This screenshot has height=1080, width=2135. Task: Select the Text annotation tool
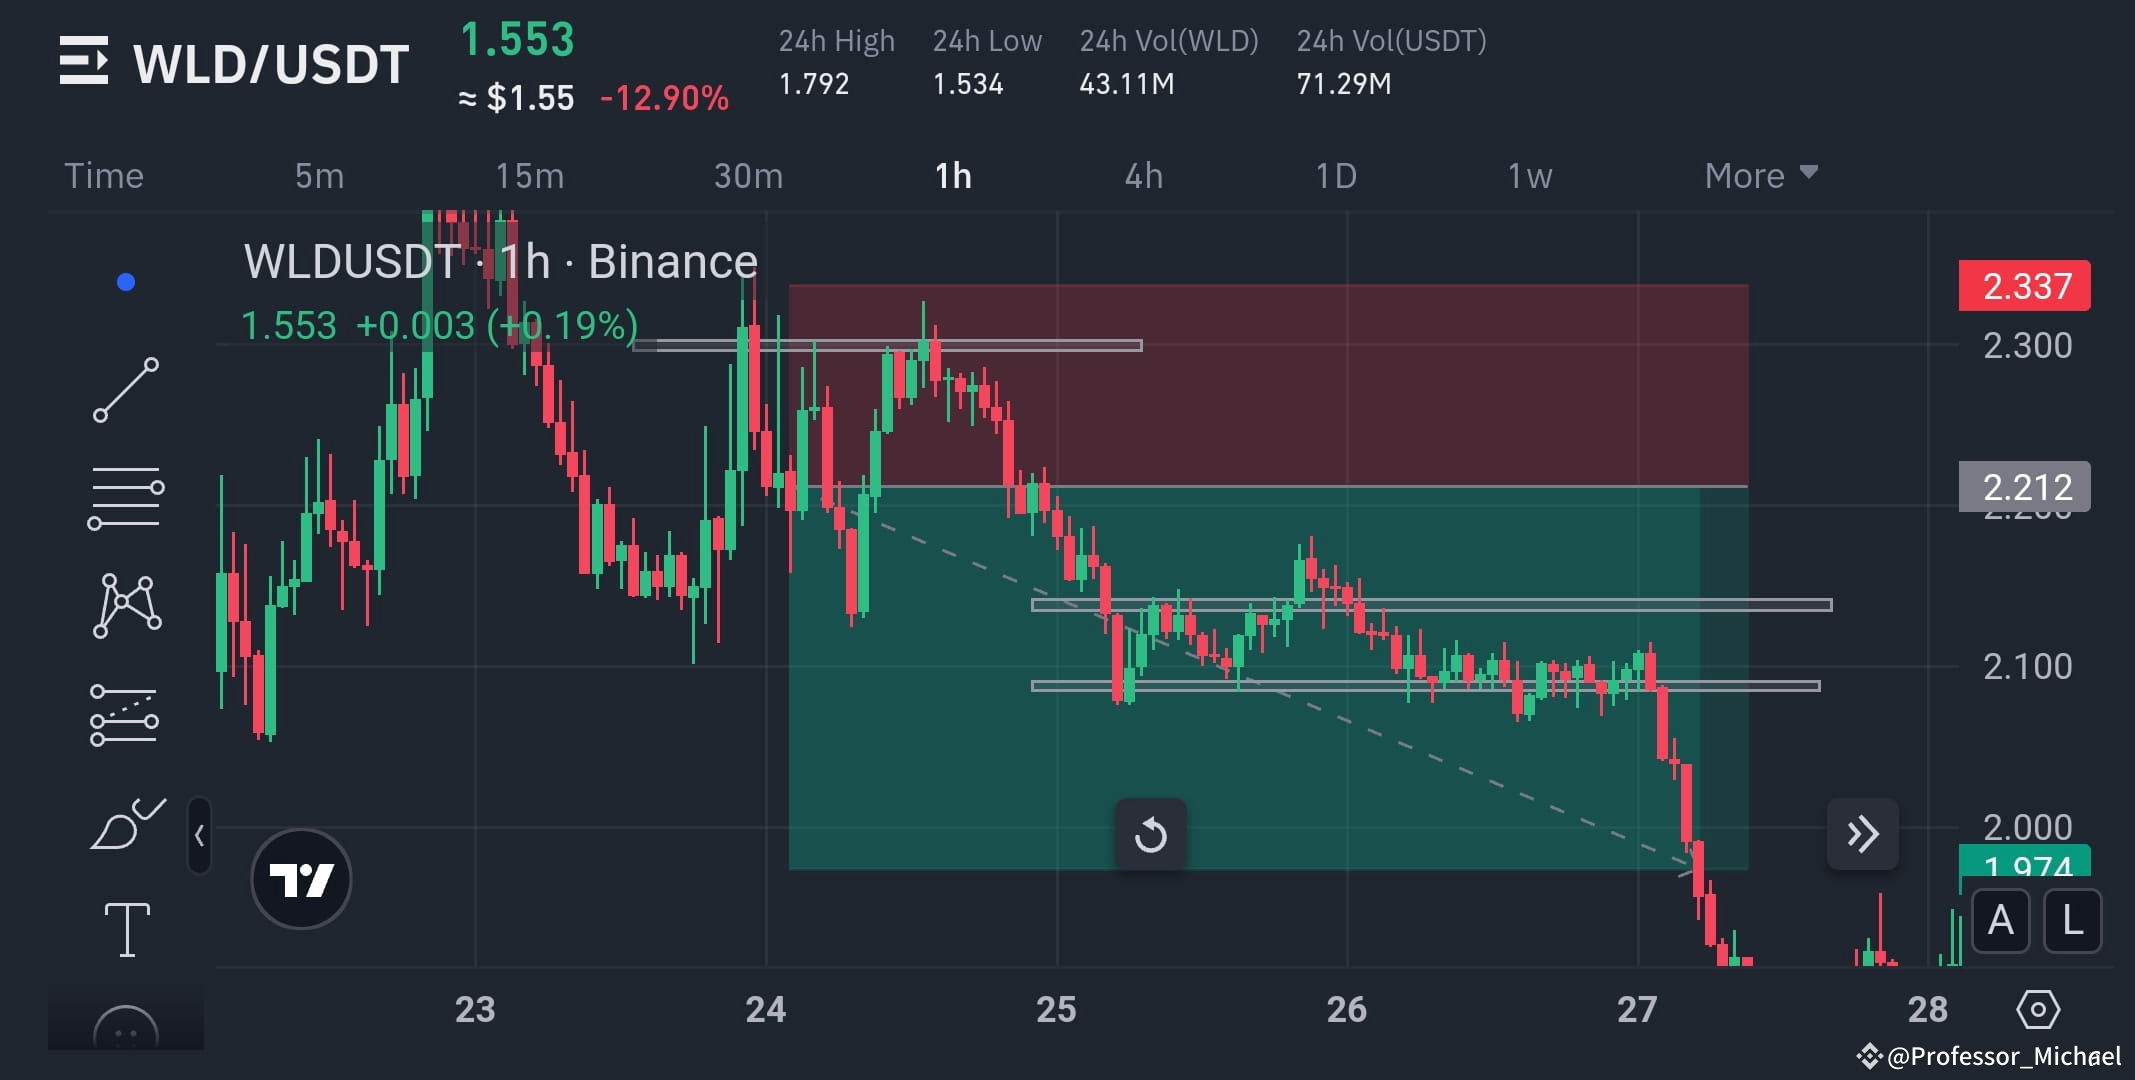coord(127,930)
